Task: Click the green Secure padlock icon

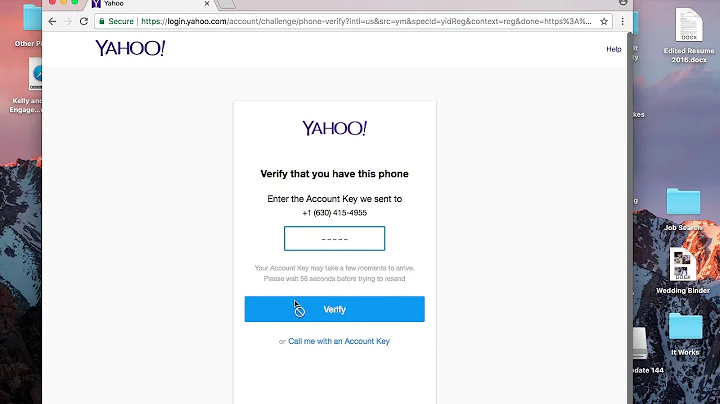Action: (102, 21)
